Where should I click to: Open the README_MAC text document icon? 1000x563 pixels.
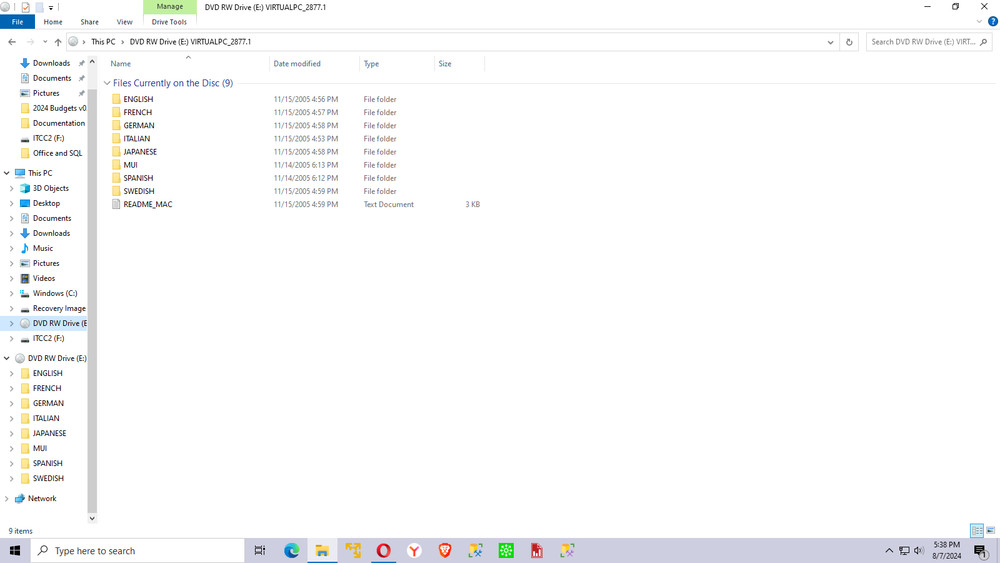coord(116,204)
